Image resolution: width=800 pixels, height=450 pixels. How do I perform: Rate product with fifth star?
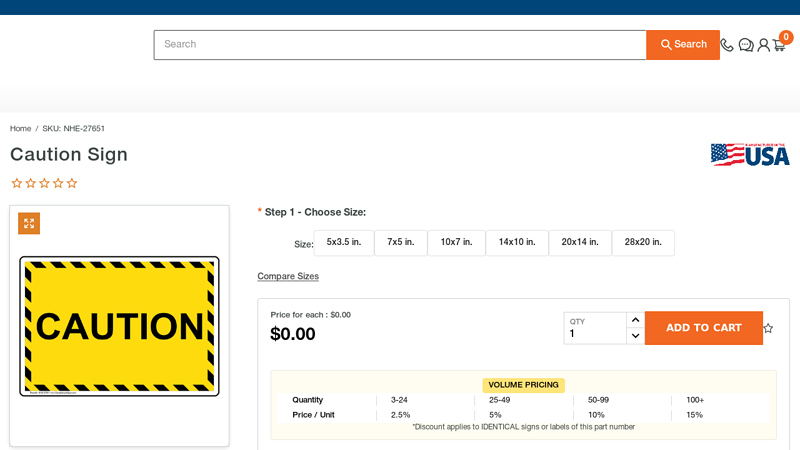click(72, 183)
